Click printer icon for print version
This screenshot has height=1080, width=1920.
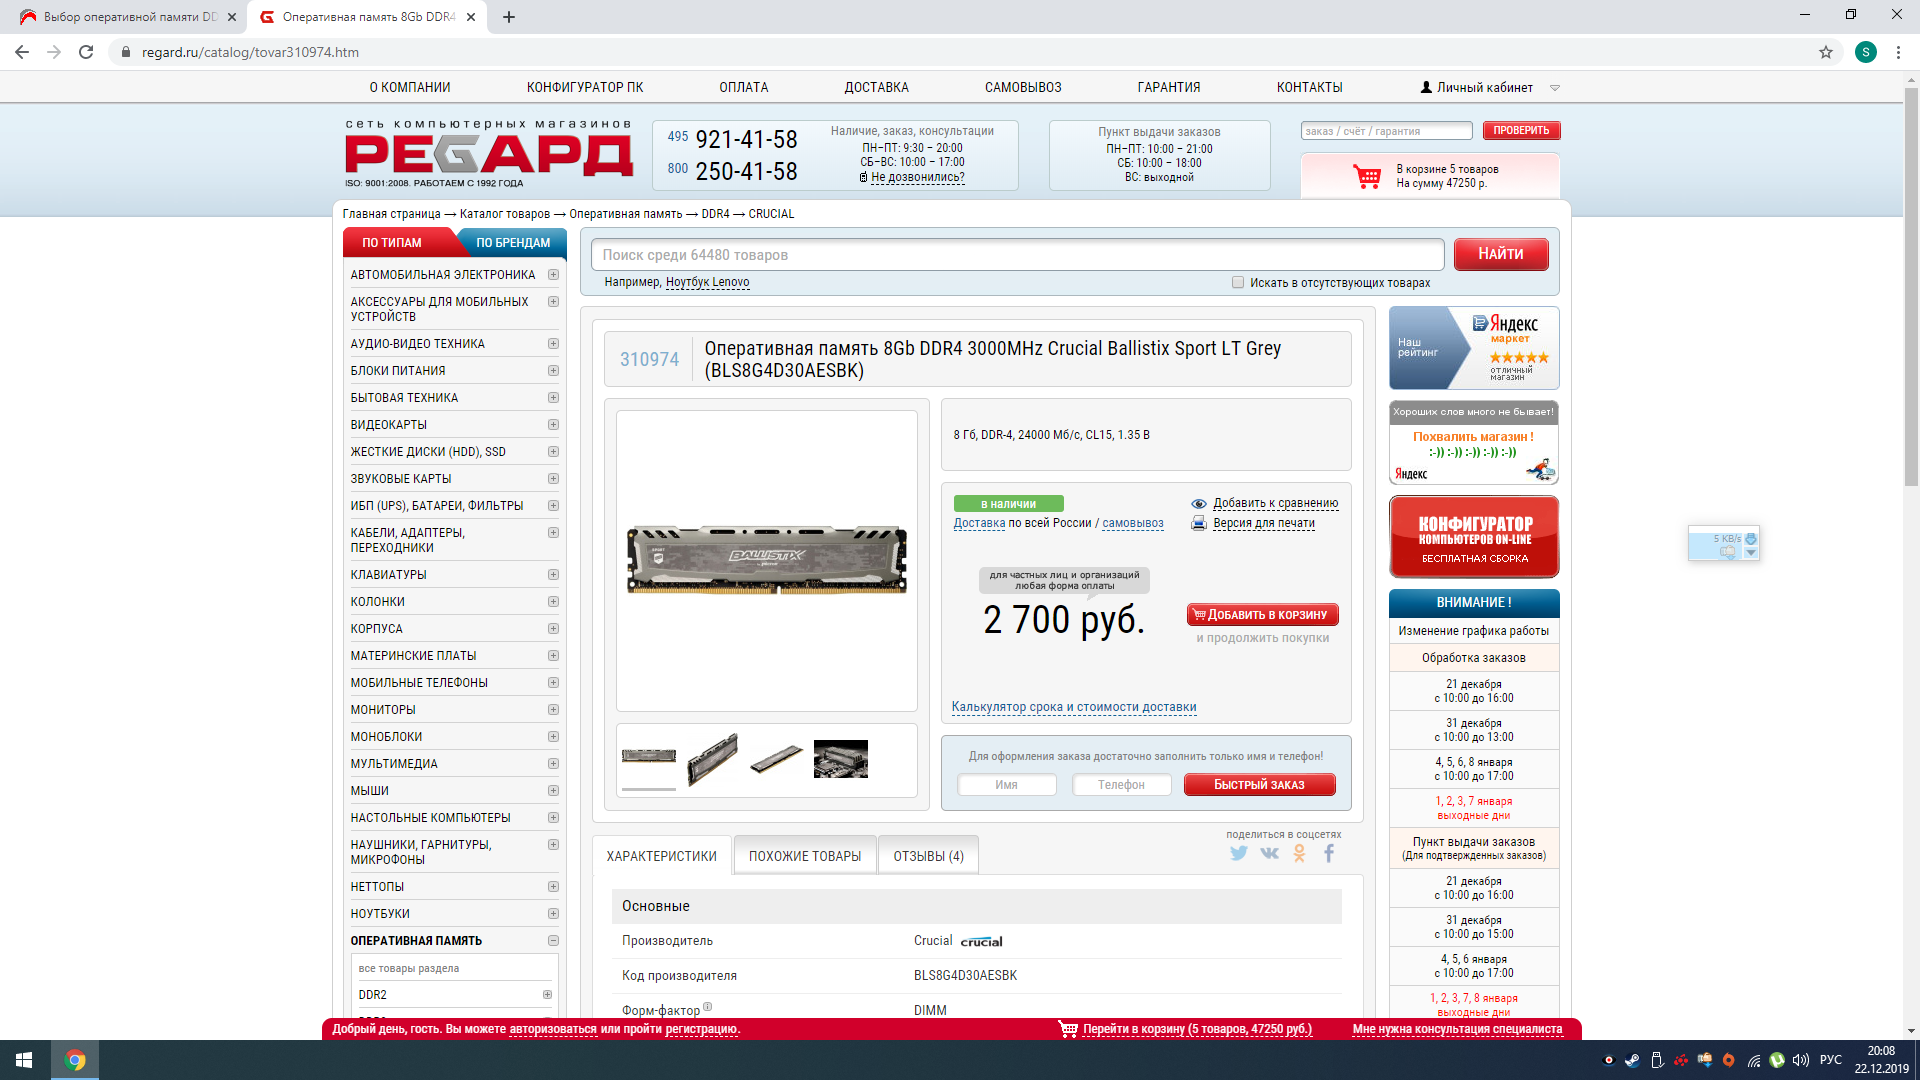coord(1198,523)
